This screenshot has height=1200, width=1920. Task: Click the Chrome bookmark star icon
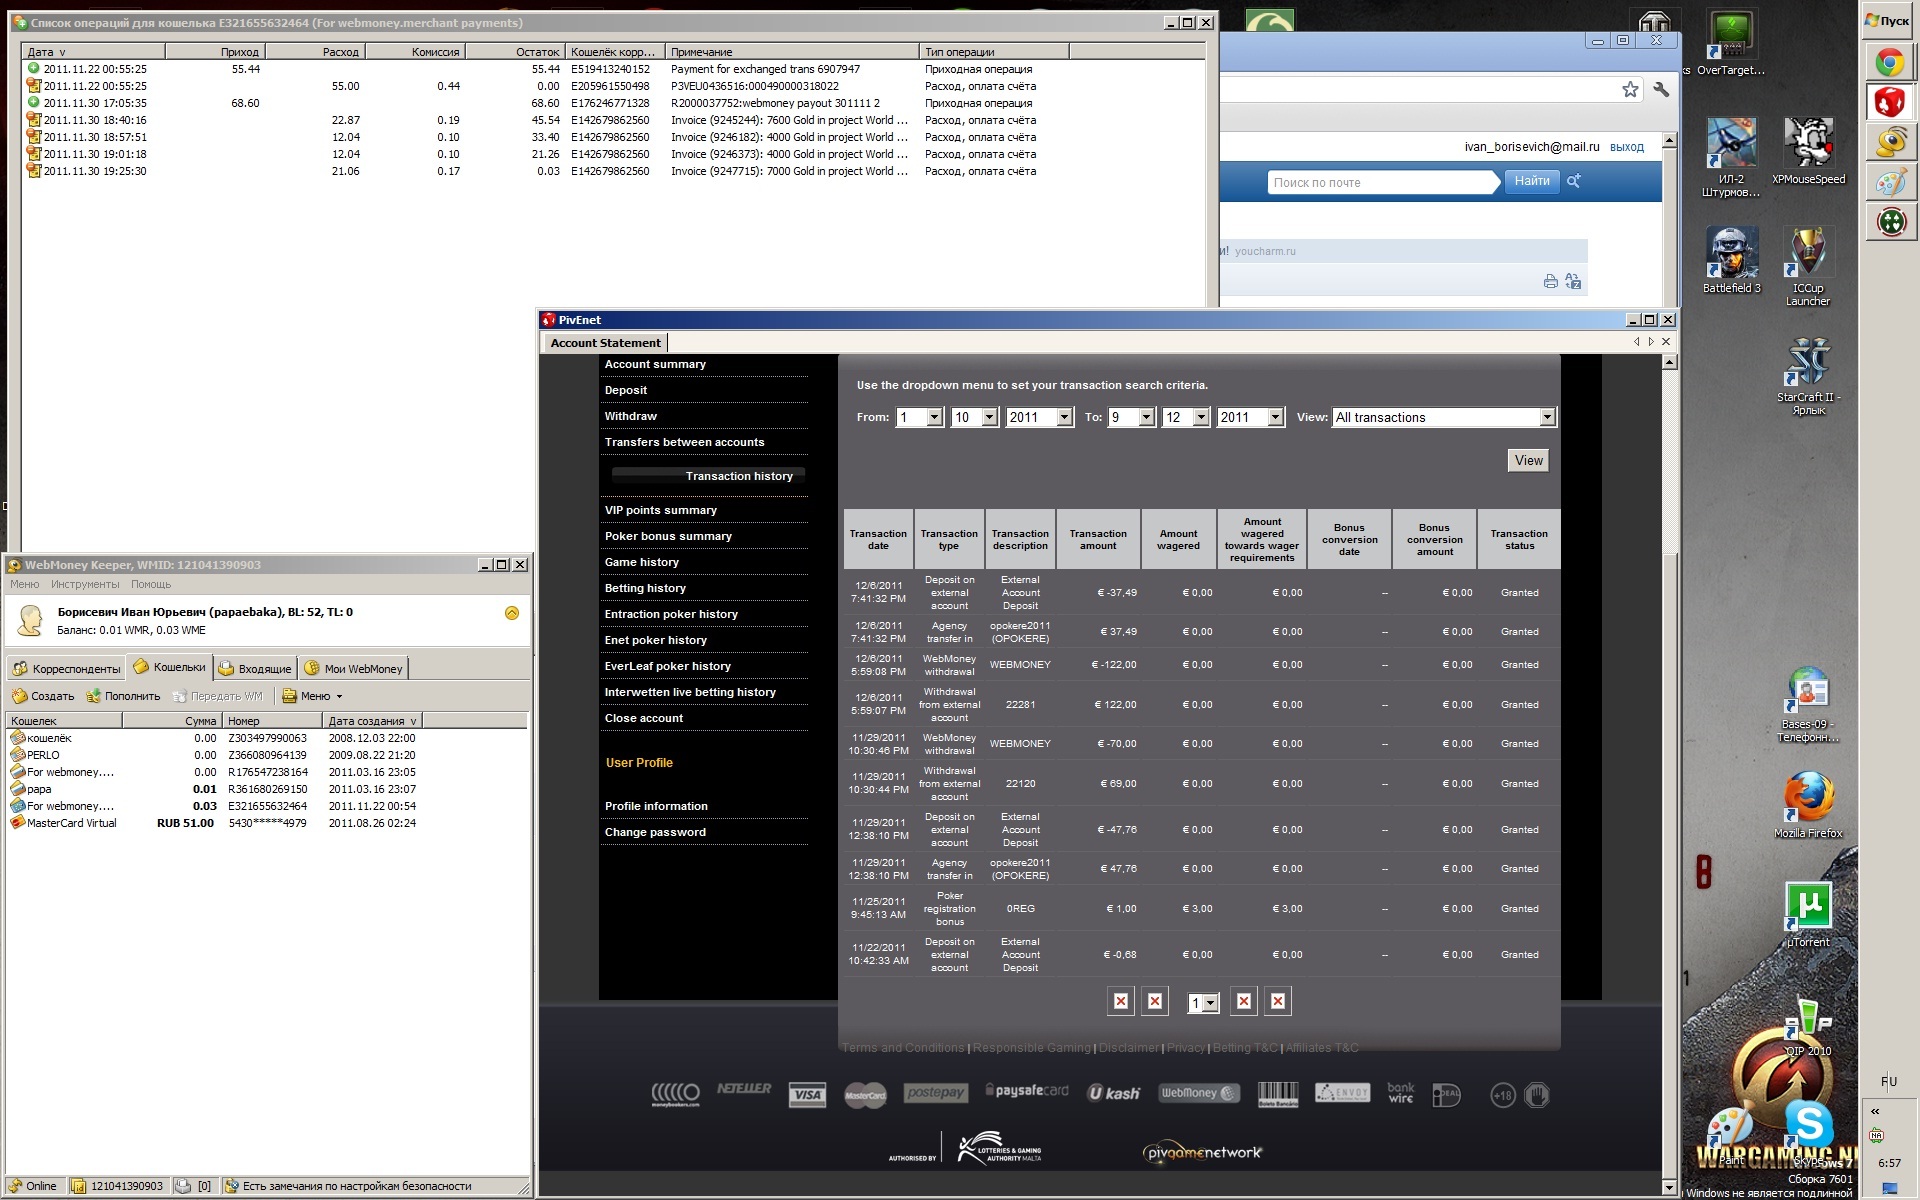[1630, 90]
